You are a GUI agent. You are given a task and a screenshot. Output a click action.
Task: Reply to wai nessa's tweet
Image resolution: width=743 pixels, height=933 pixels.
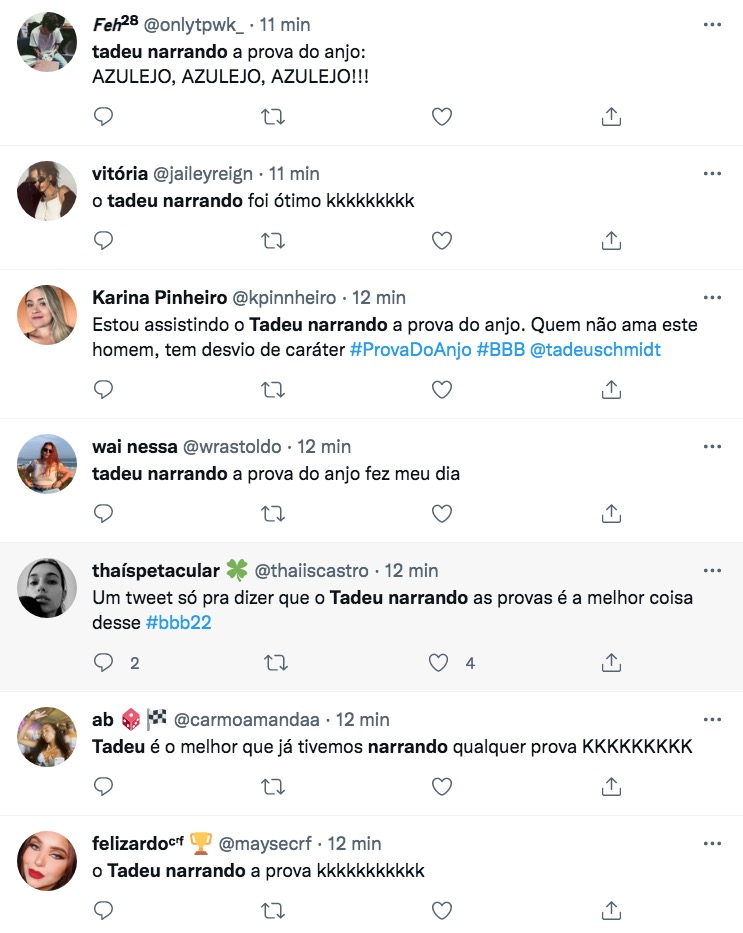pos(103,513)
